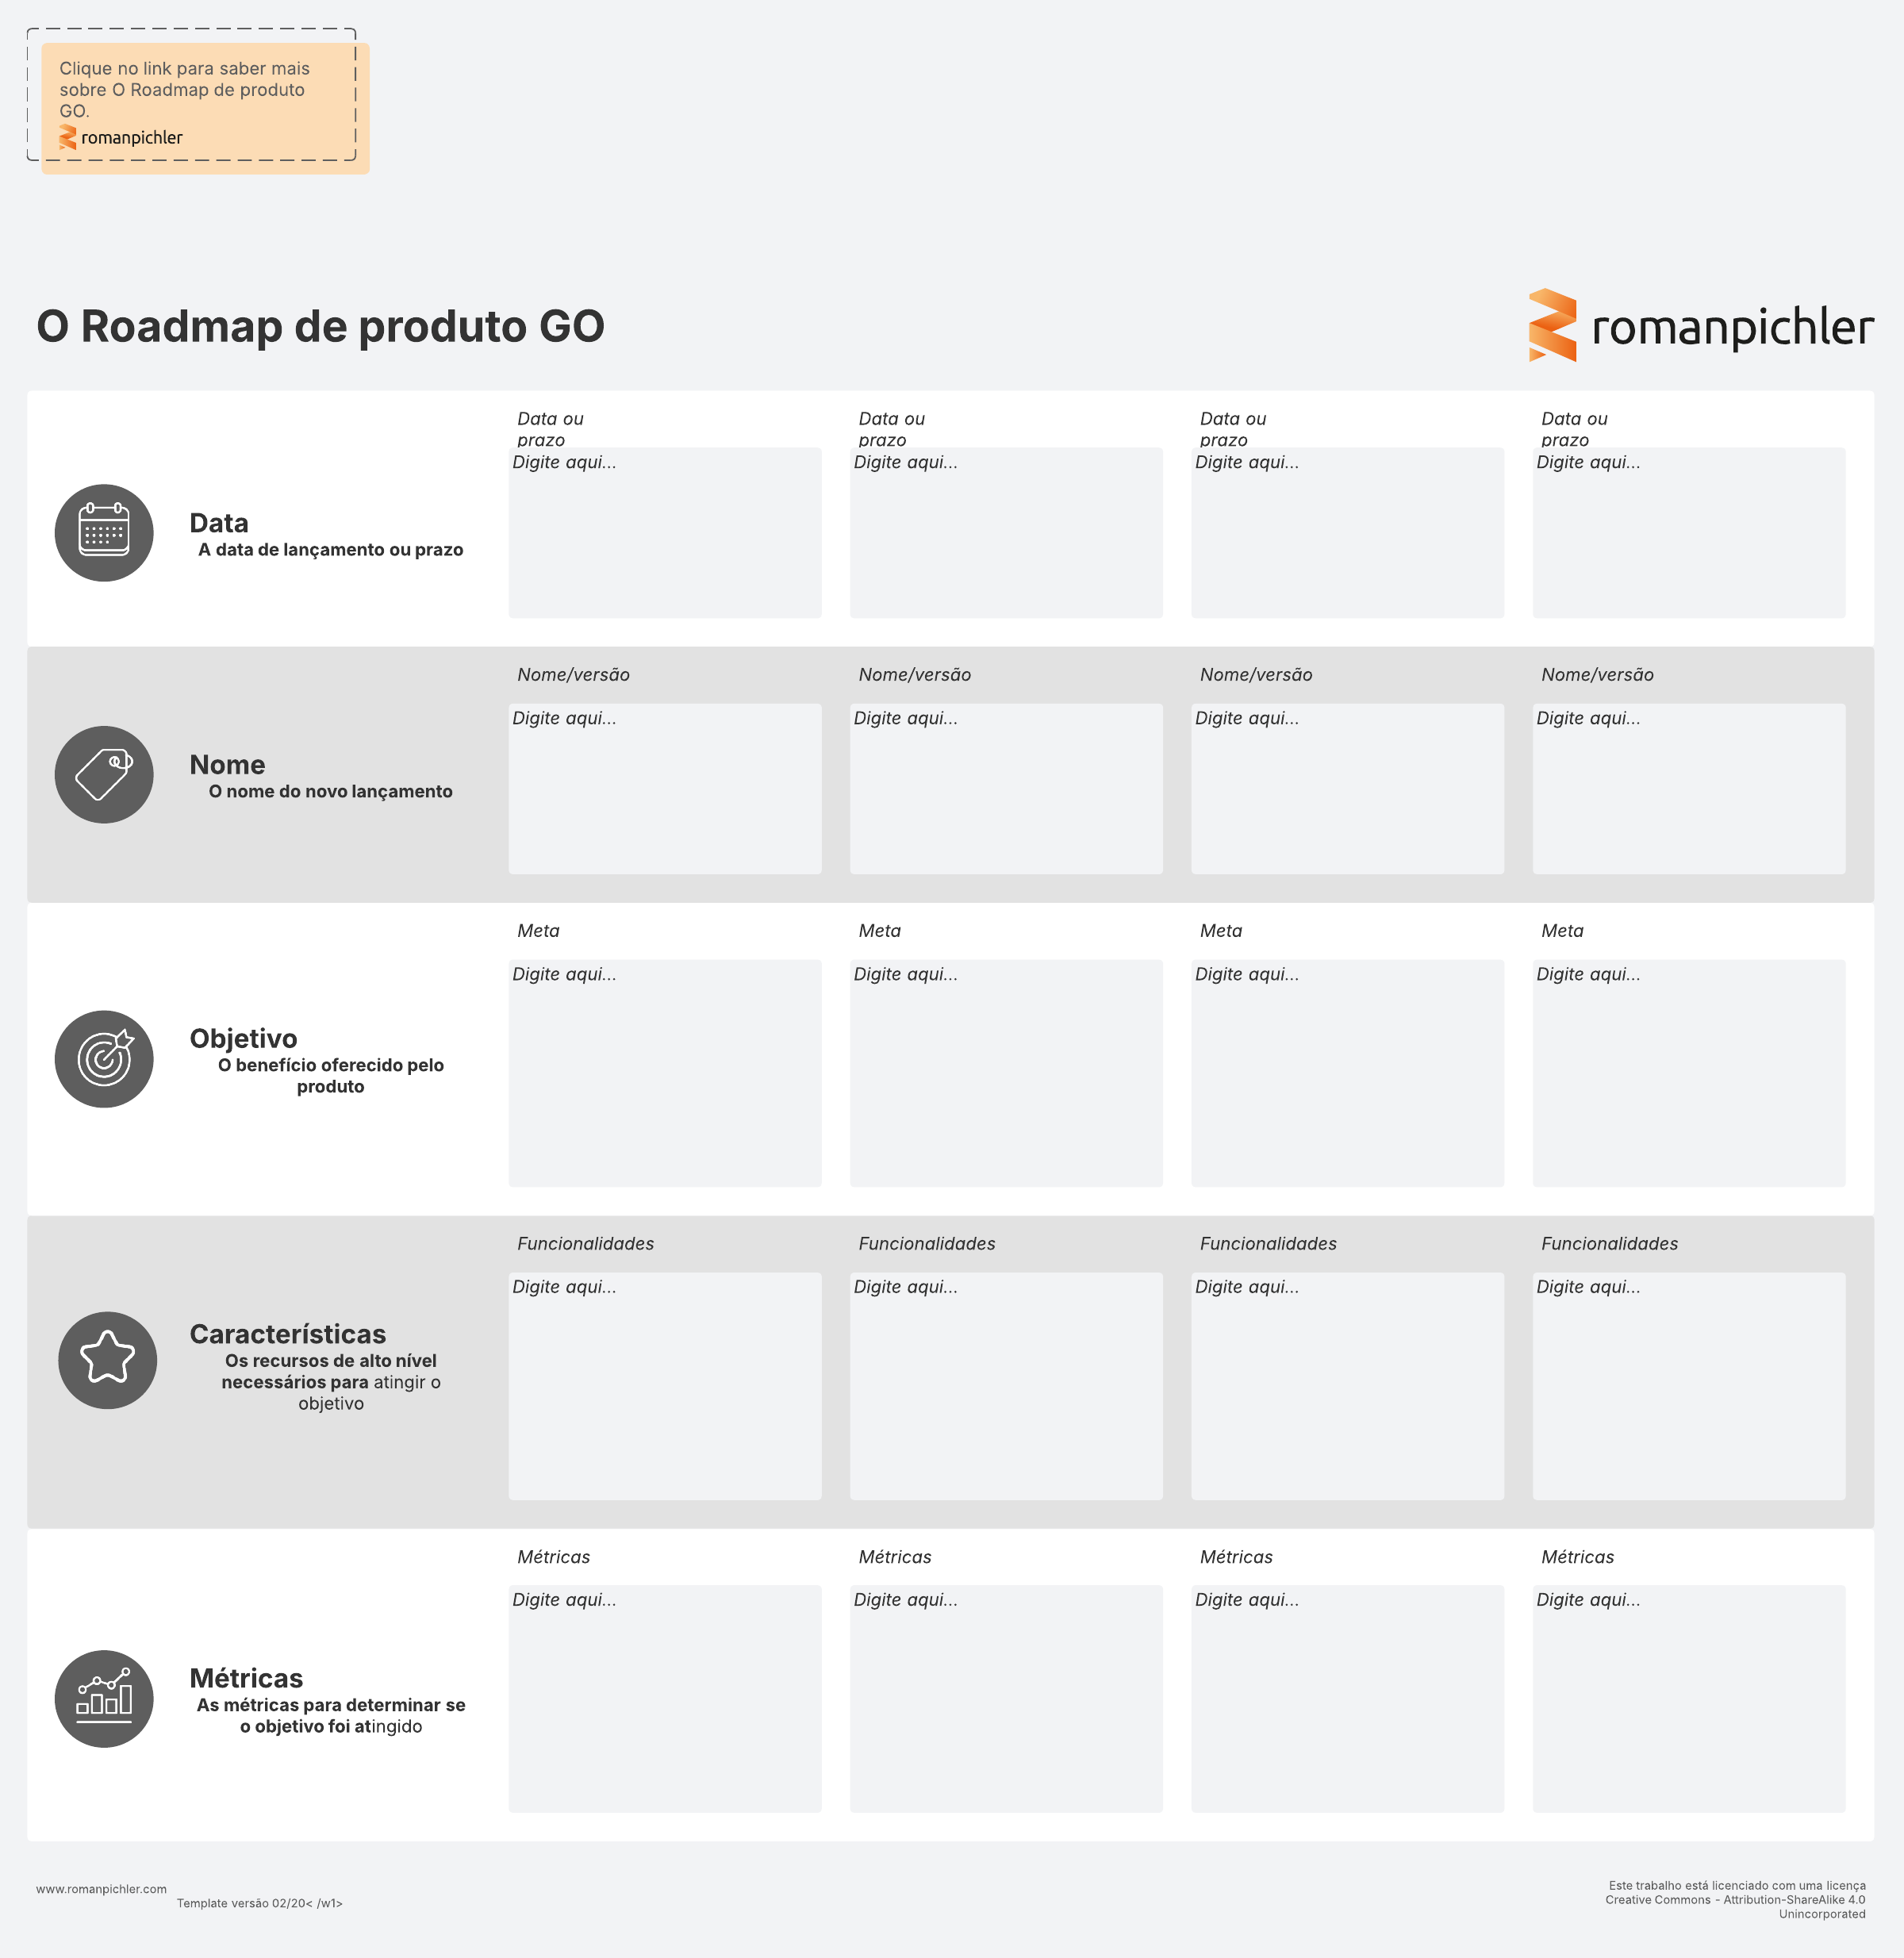The height and width of the screenshot is (1958, 1904).
Task: Click the last 'Data ou prazo' text box
Action: tap(1688, 532)
